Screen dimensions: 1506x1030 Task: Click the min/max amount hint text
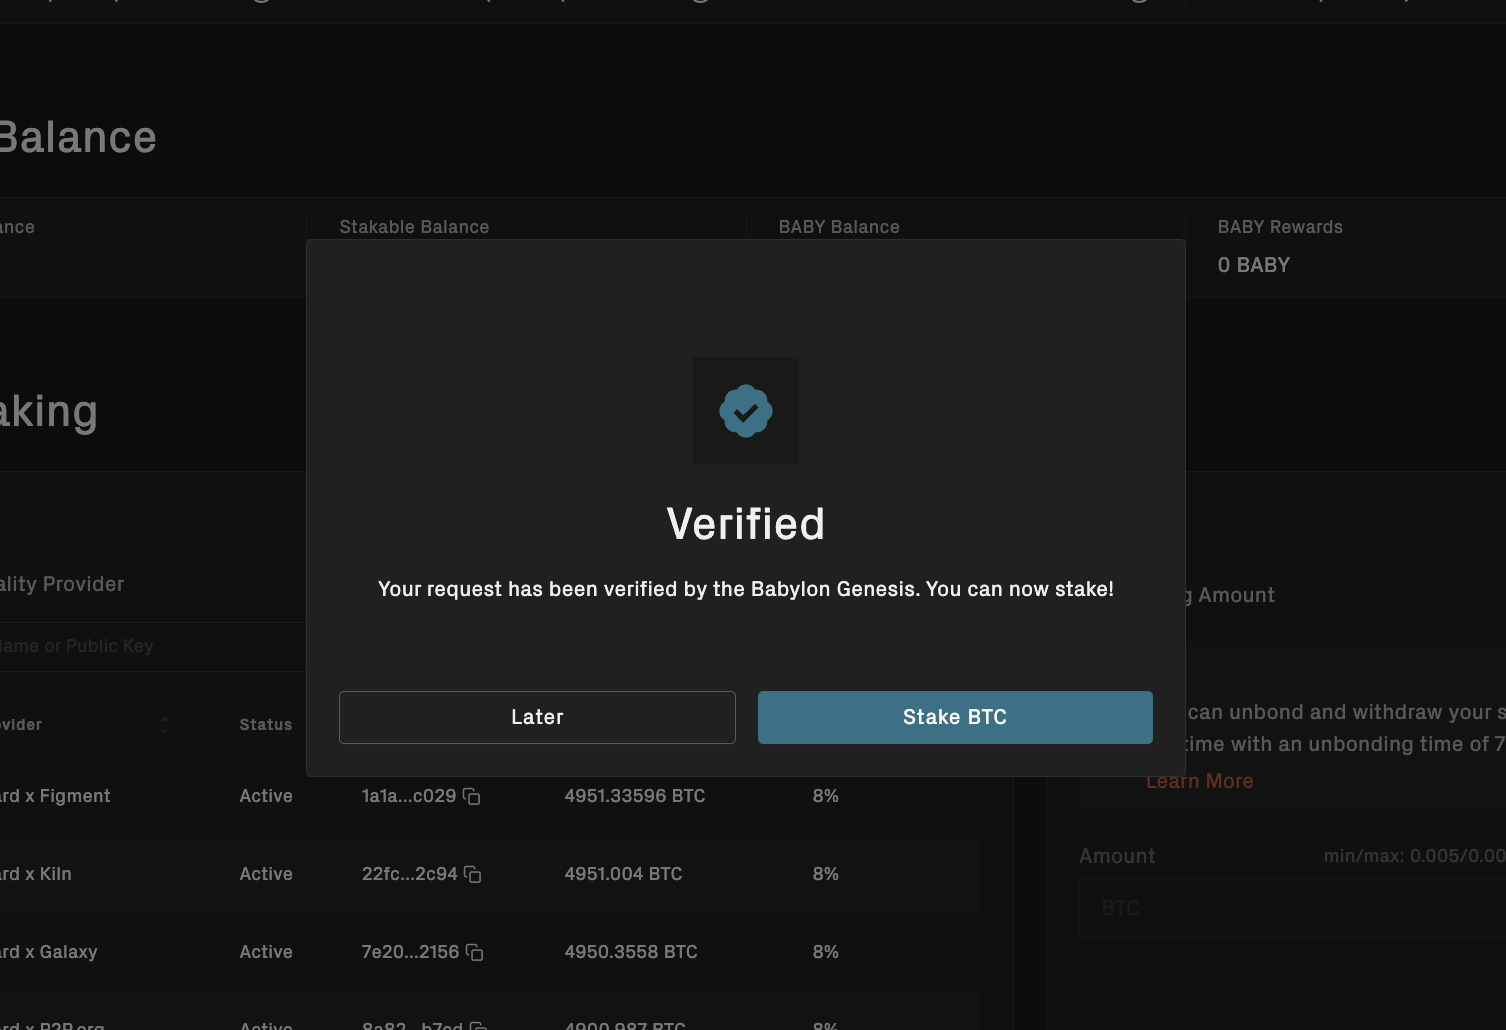coord(1414,856)
